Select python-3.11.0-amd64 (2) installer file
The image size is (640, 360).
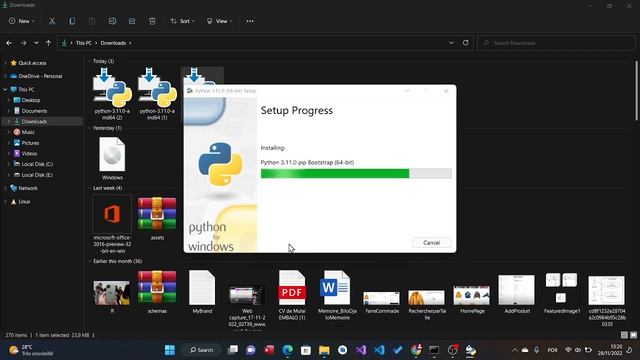pyautogui.click(x=112, y=94)
